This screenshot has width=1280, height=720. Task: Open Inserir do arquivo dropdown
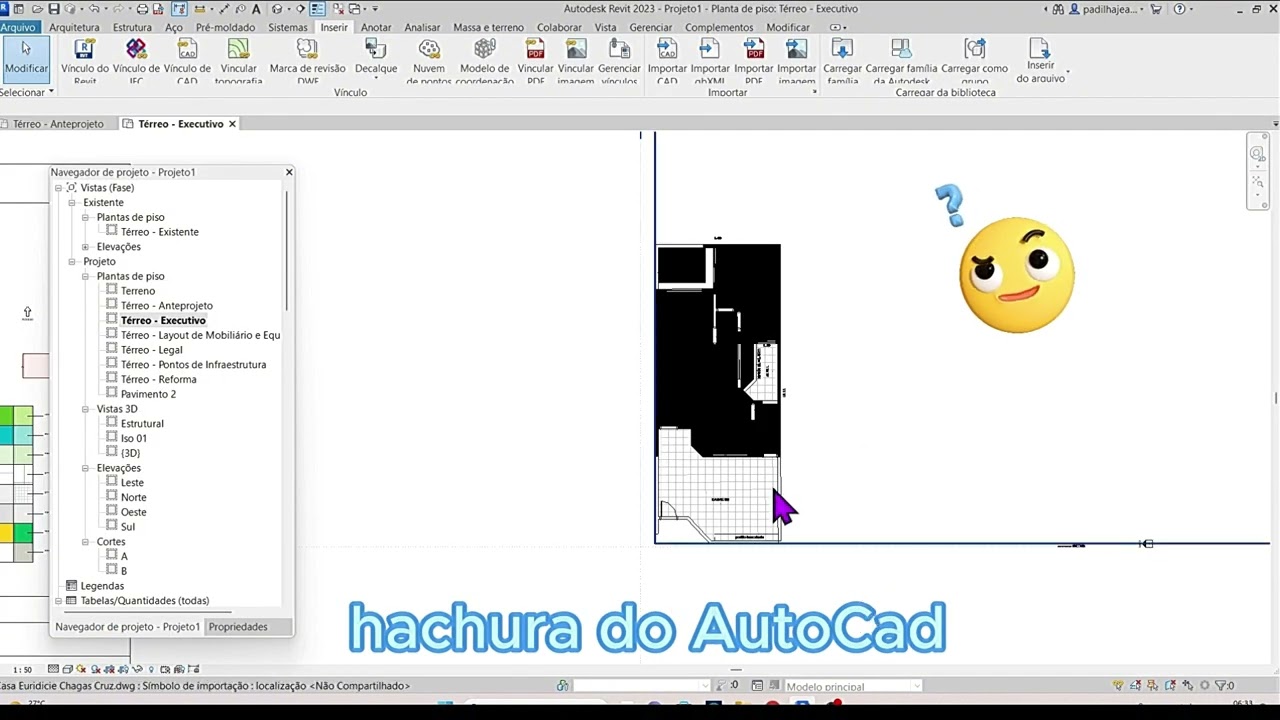click(1068, 72)
